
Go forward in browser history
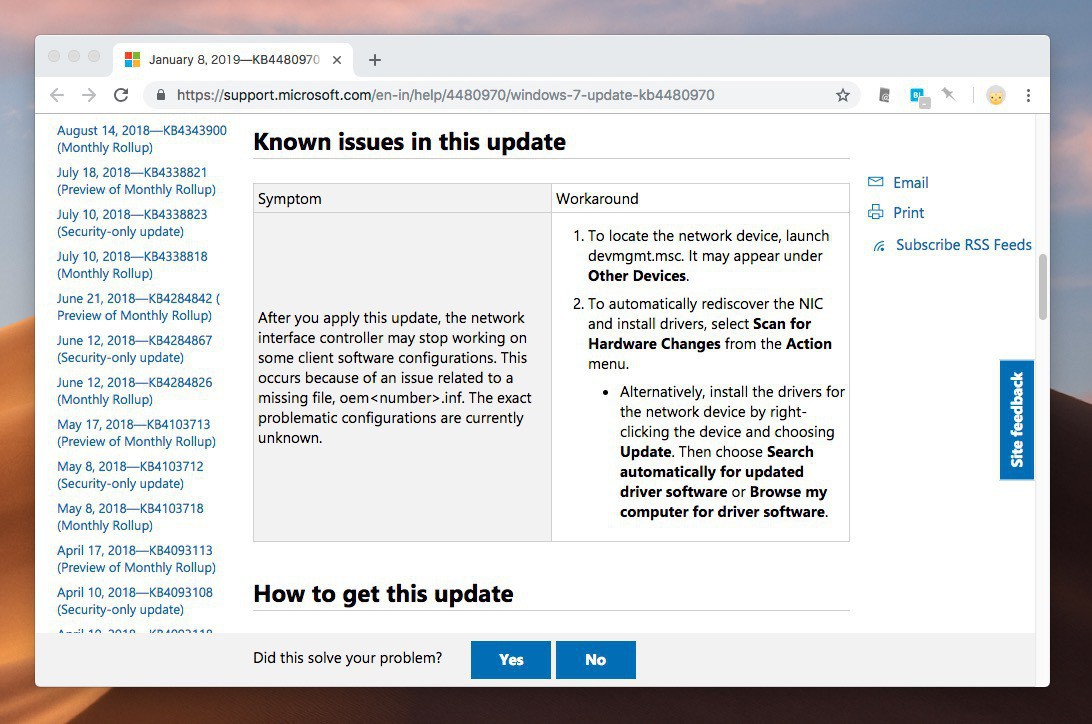tap(89, 95)
